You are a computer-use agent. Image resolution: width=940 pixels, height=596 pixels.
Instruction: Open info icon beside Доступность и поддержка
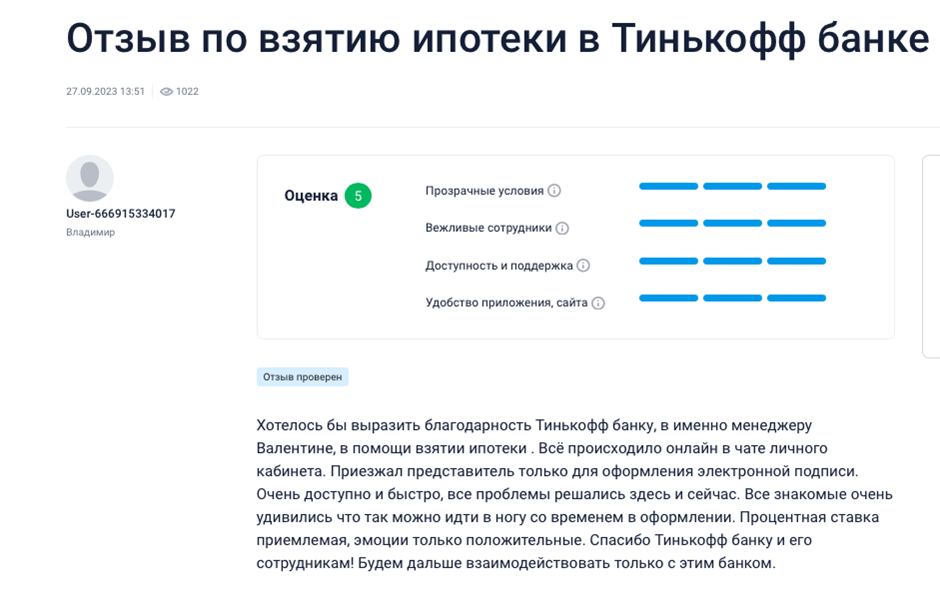coord(583,265)
